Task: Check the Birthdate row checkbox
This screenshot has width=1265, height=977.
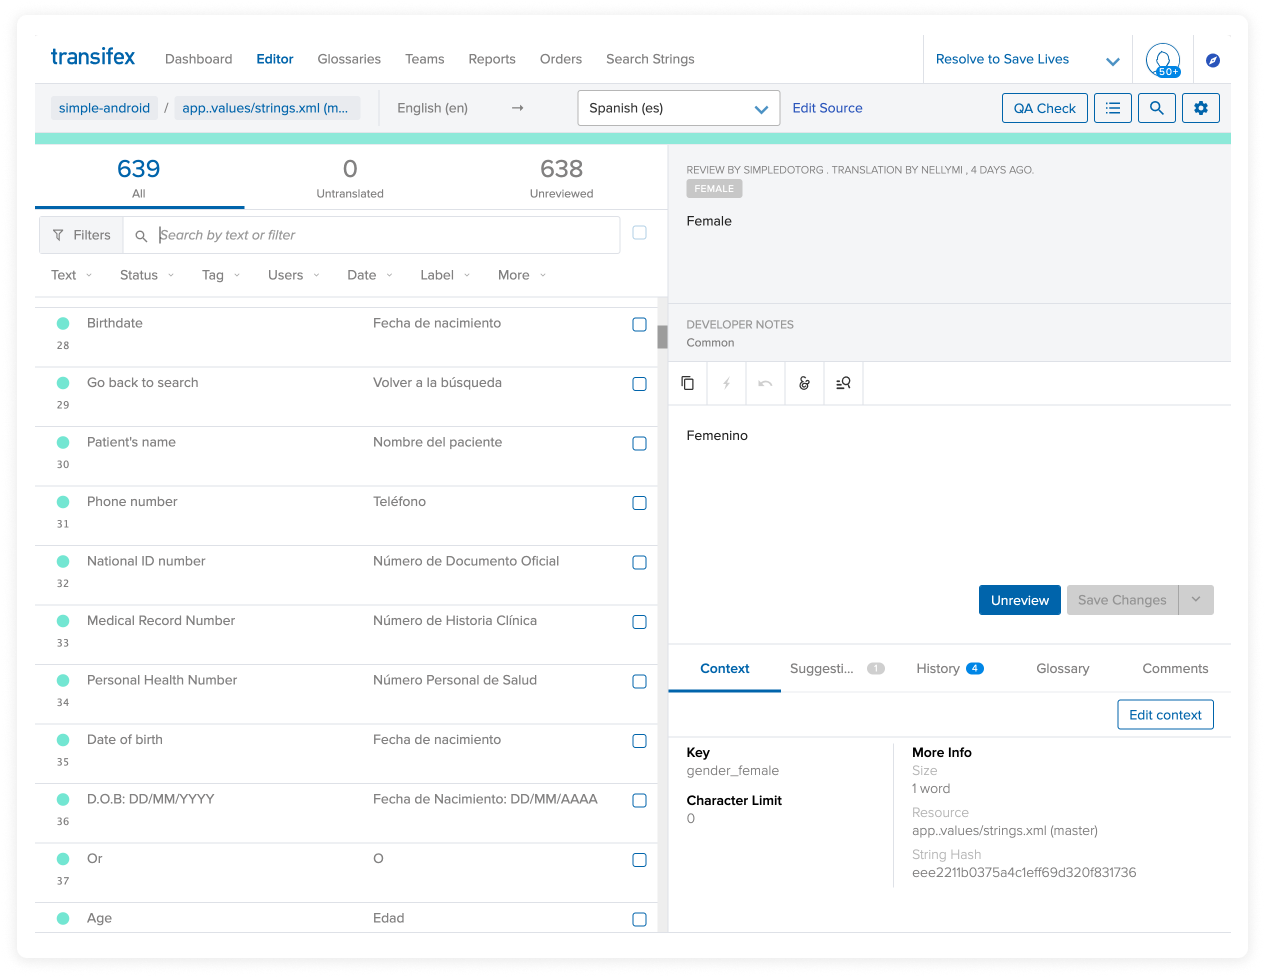Action: (x=640, y=325)
